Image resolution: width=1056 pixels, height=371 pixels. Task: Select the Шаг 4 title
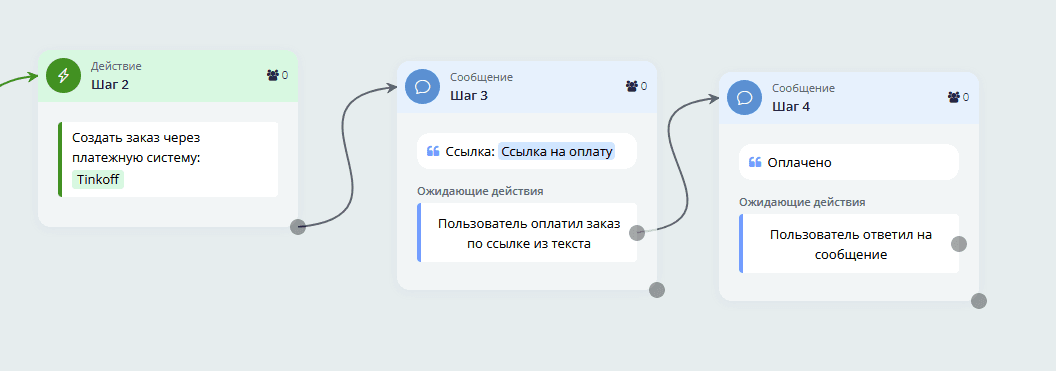point(791,106)
